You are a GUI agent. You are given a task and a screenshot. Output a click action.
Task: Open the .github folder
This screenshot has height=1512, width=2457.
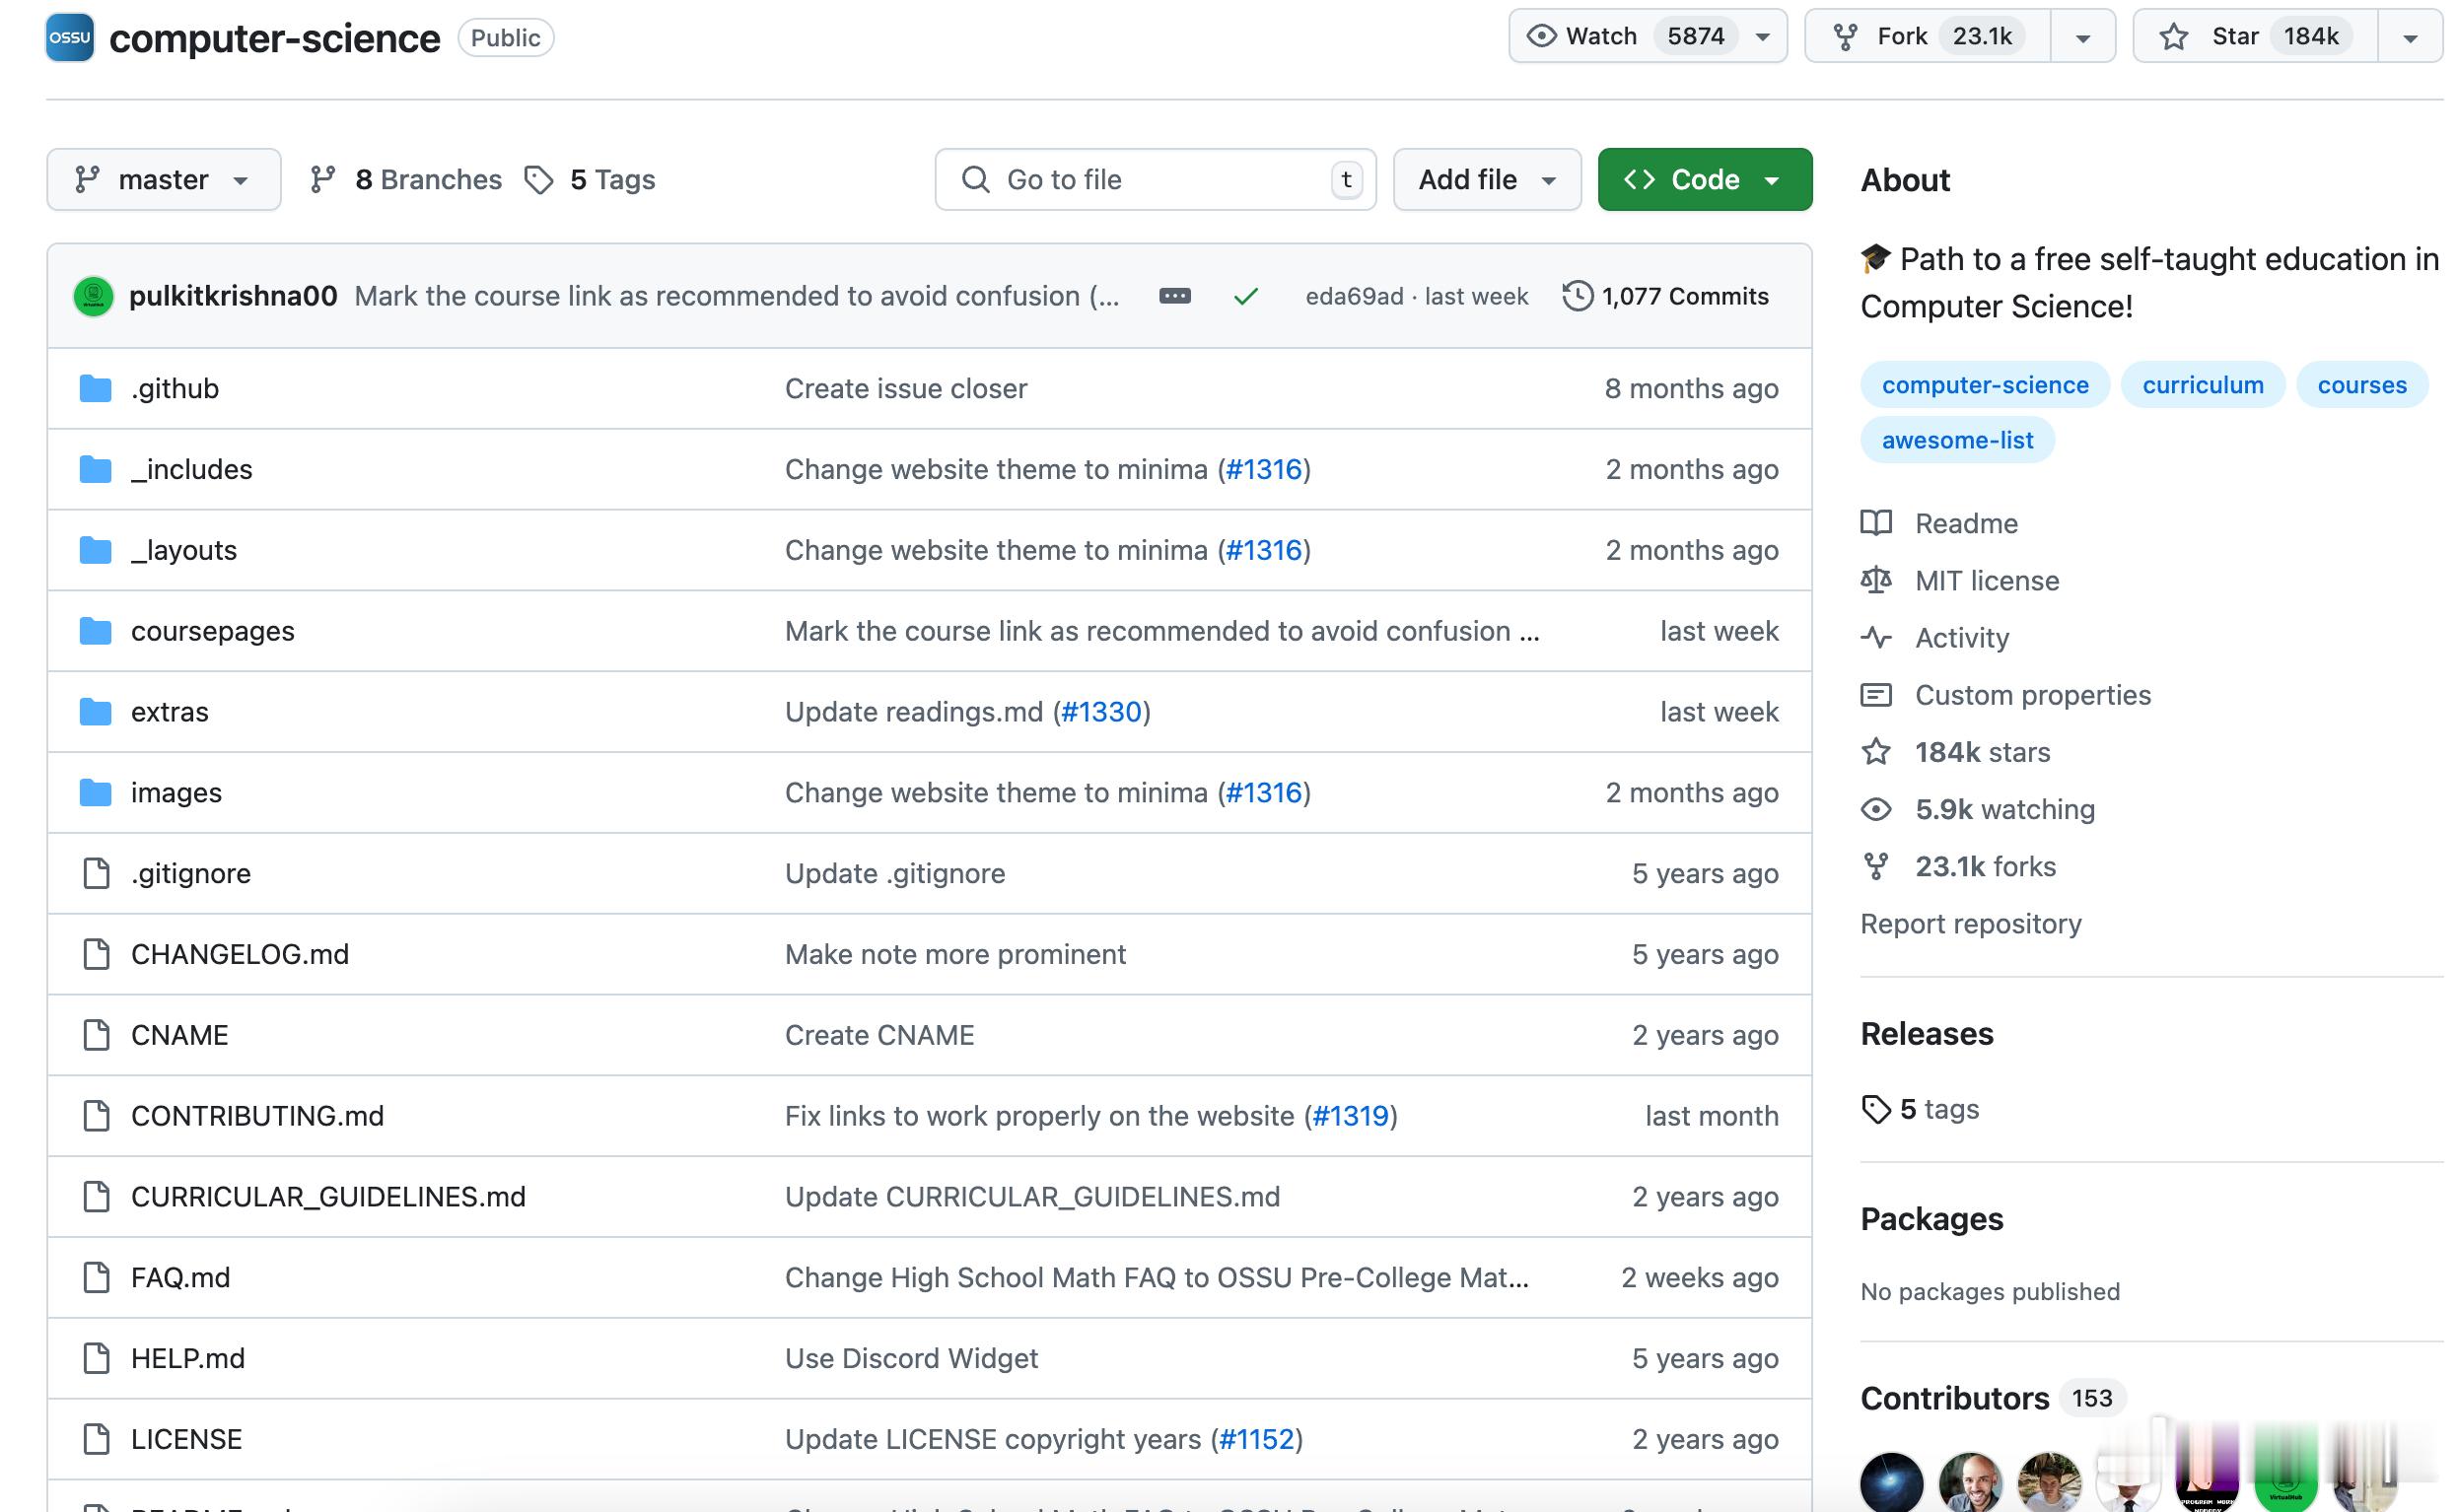174,388
